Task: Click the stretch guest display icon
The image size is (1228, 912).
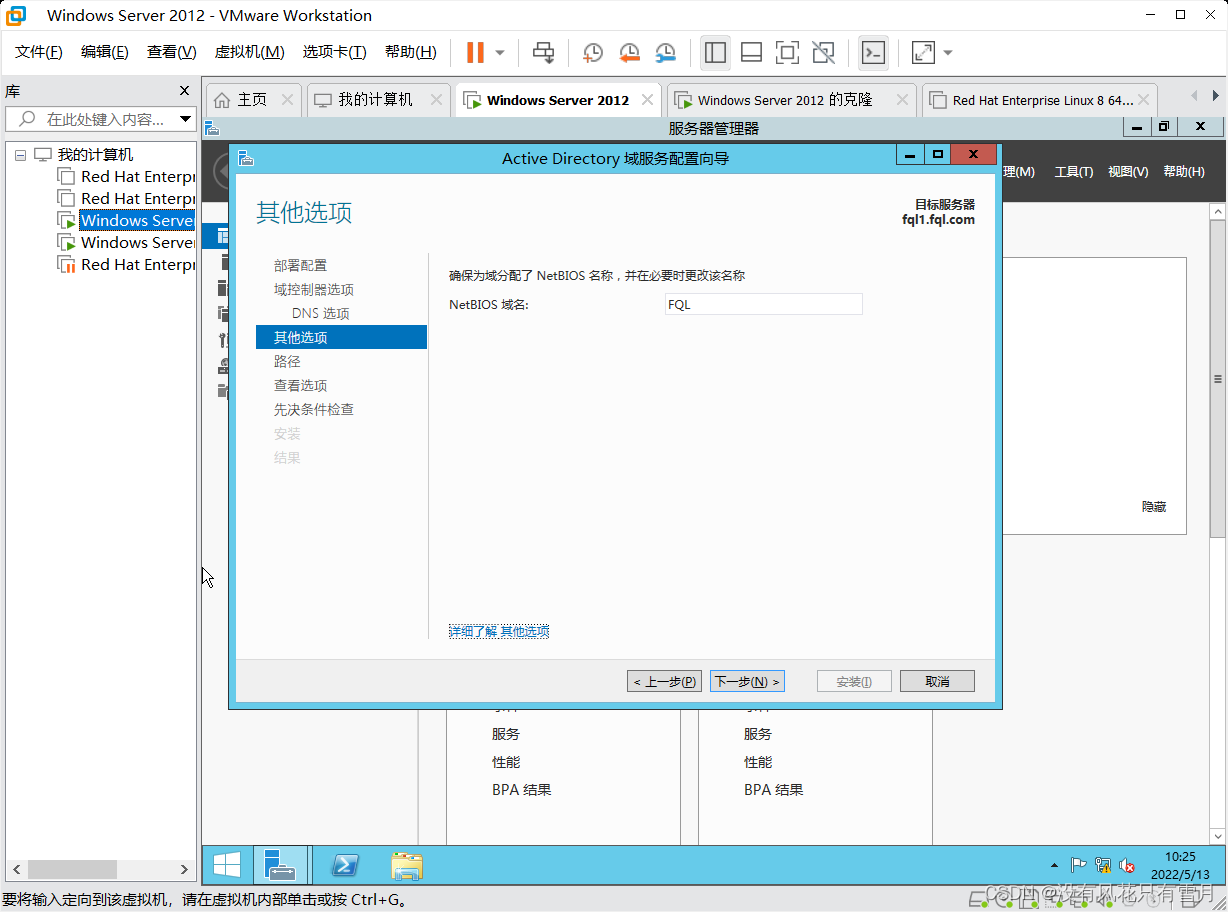Action: point(923,52)
